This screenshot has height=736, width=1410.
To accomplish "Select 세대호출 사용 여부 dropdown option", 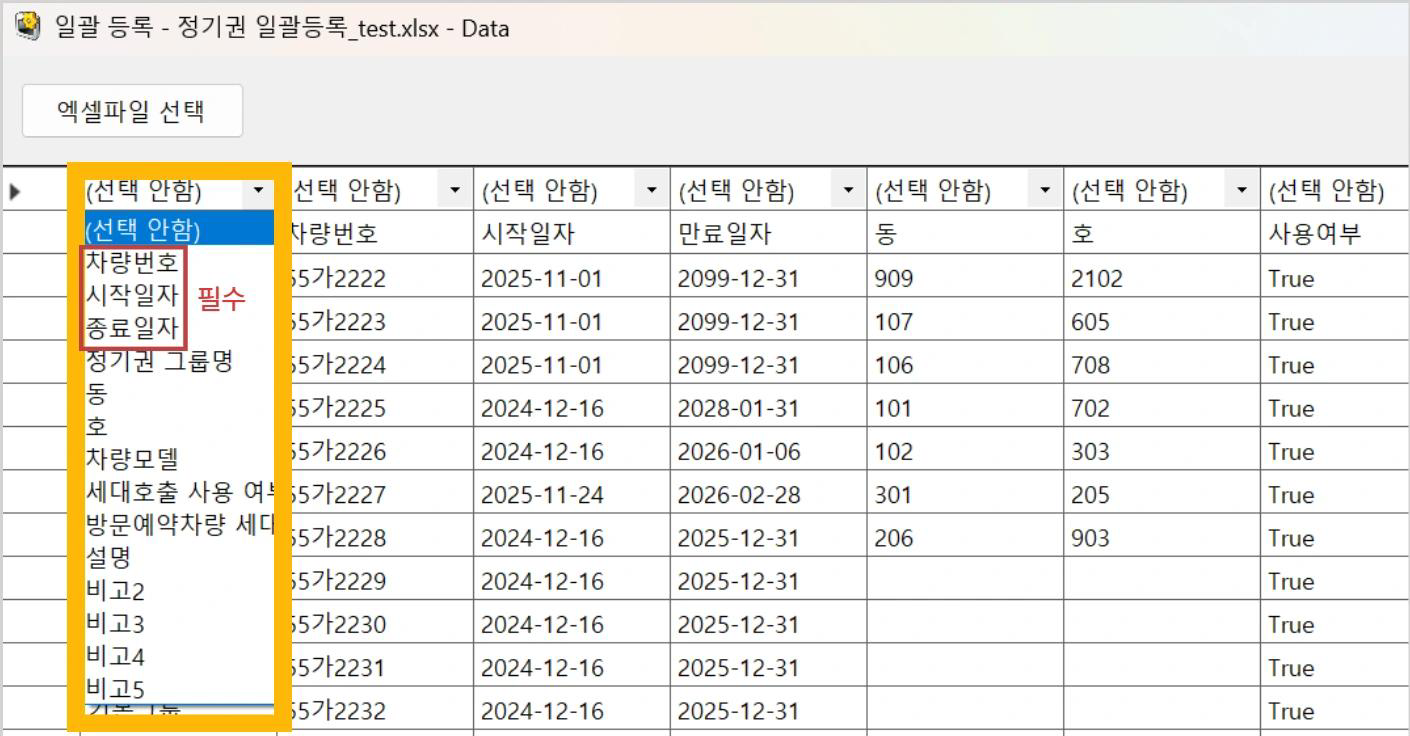I will pos(178,492).
